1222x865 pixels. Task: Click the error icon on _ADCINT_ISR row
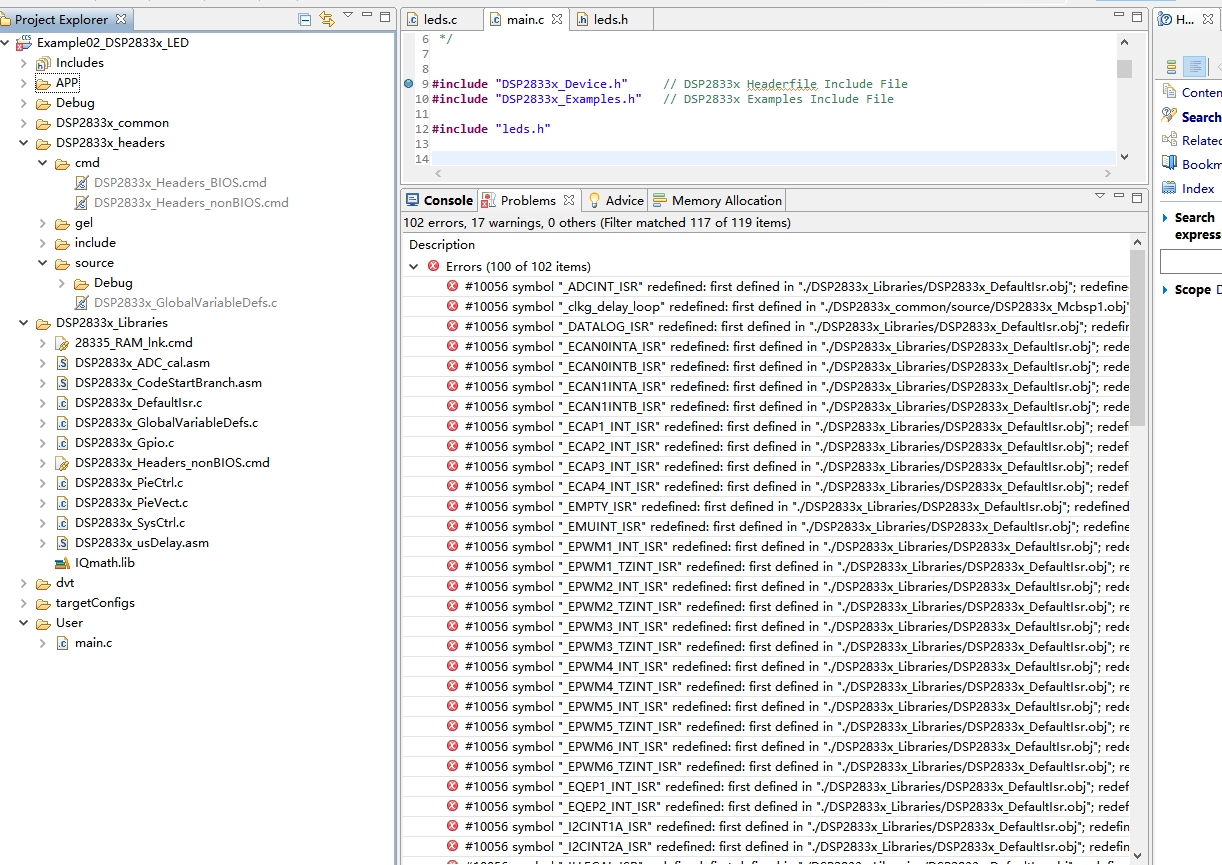pyautogui.click(x=452, y=286)
